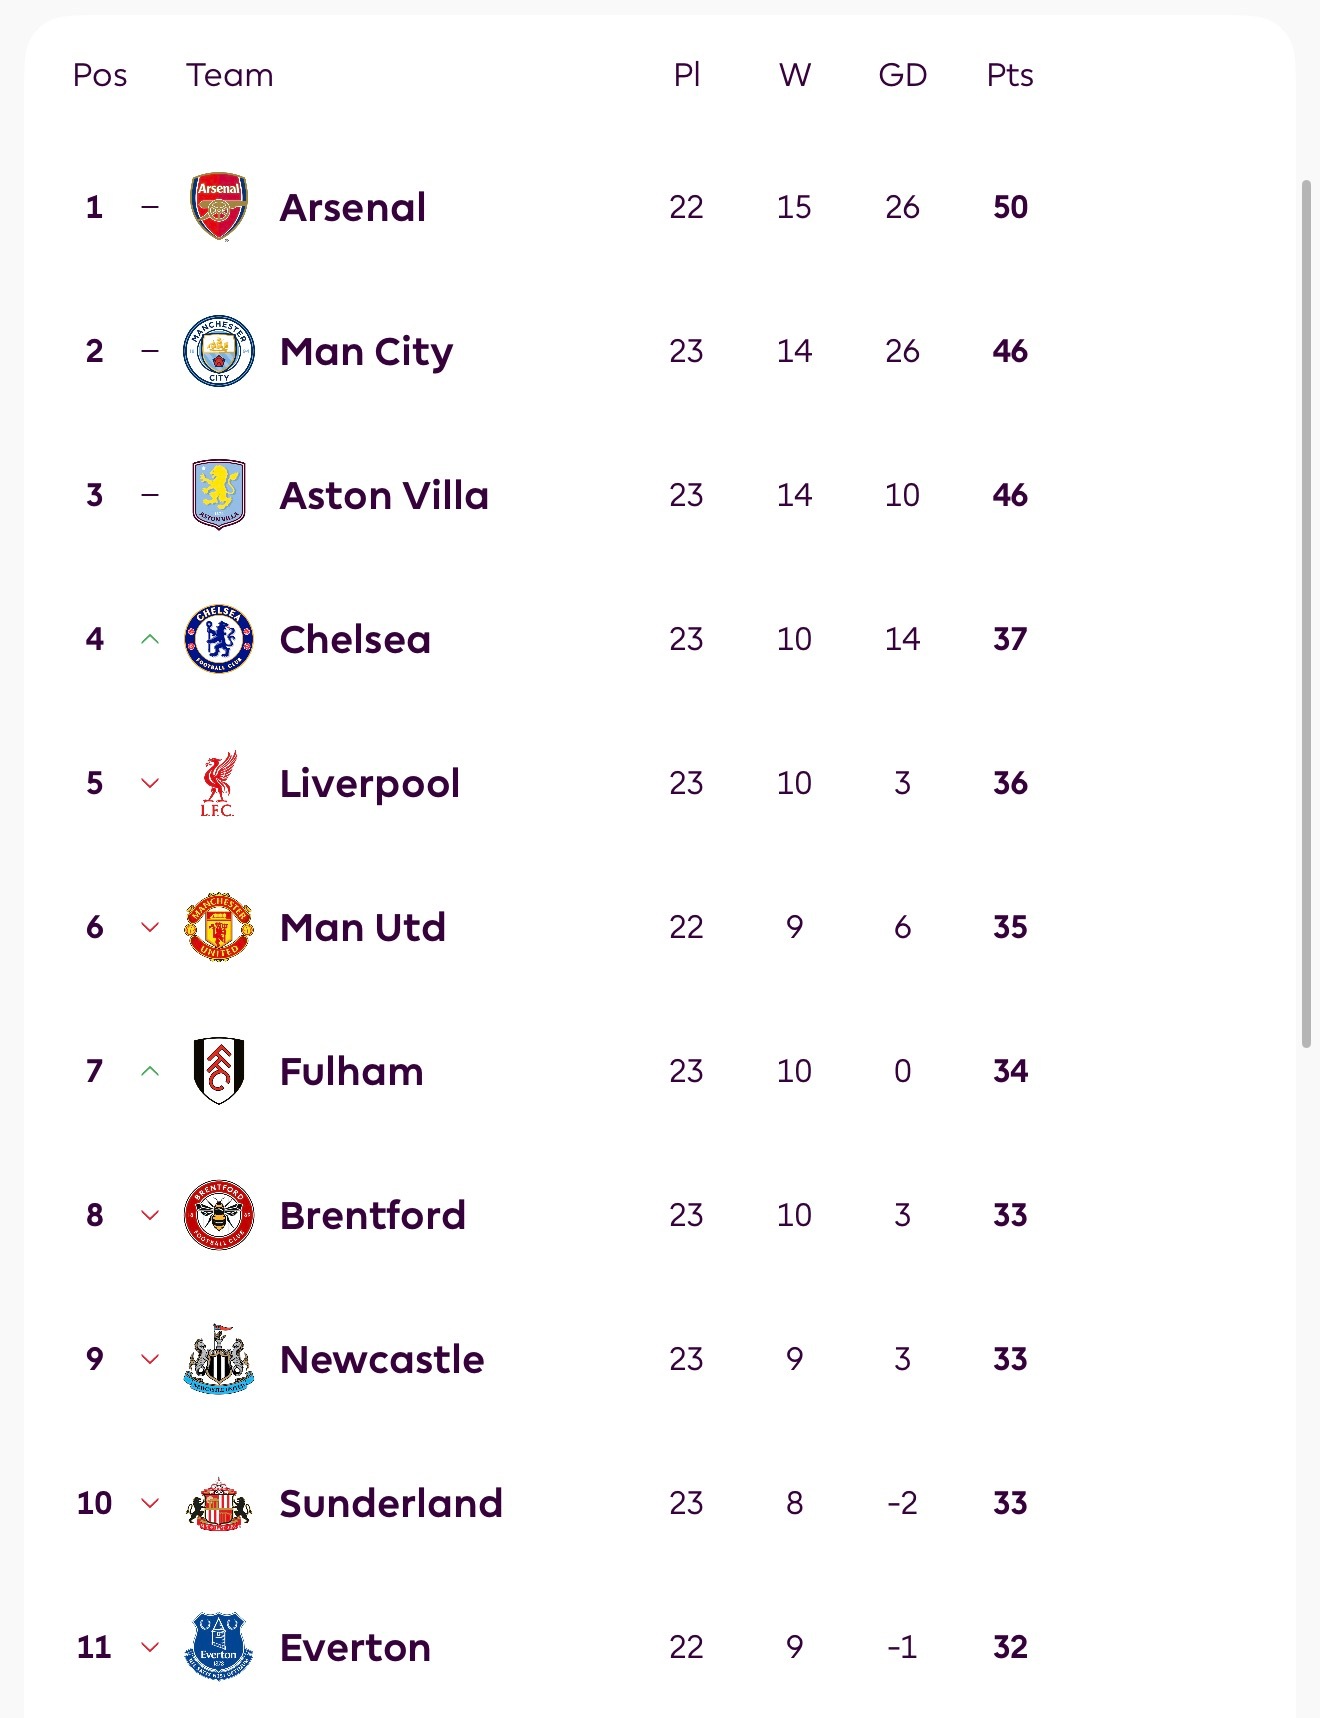This screenshot has height=1718, width=1320.
Task: Click the Team column header
Action: tap(229, 75)
